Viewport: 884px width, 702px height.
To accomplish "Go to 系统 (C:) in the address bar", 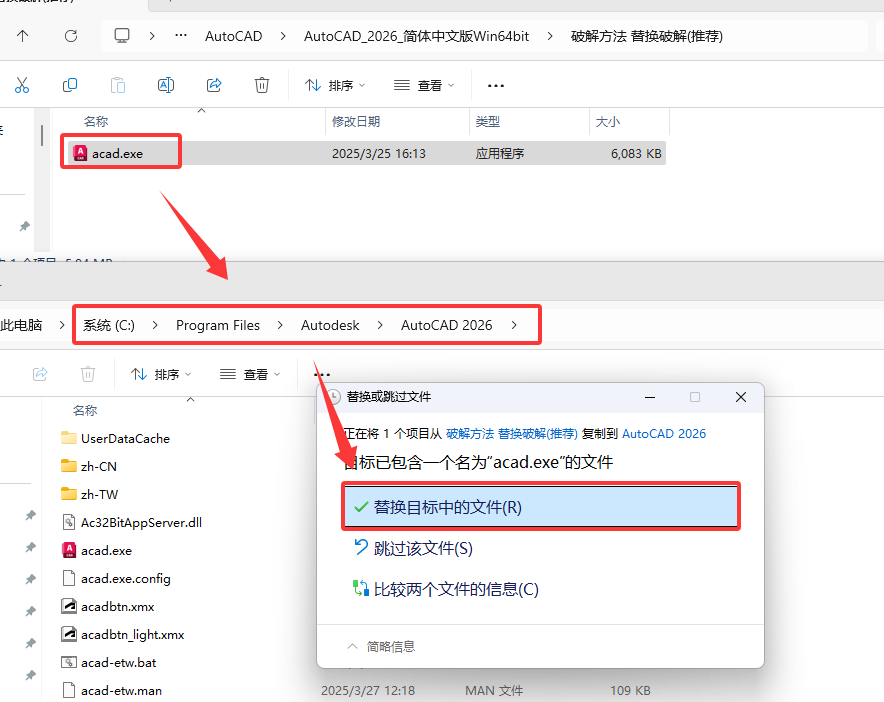I will point(109,325).
